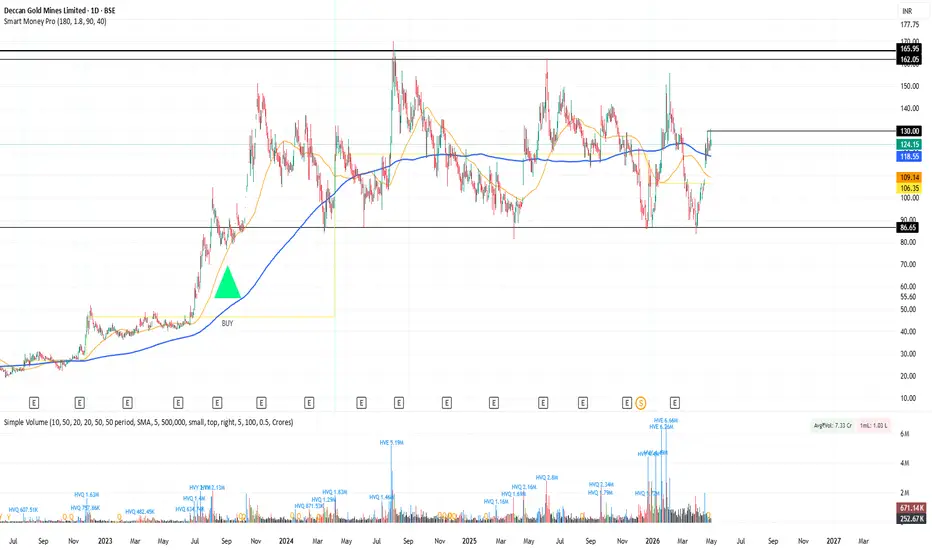This screenshot has width=932, height=550.
Task: Click the 252.67K volume value label
Action: coord(911,518)
